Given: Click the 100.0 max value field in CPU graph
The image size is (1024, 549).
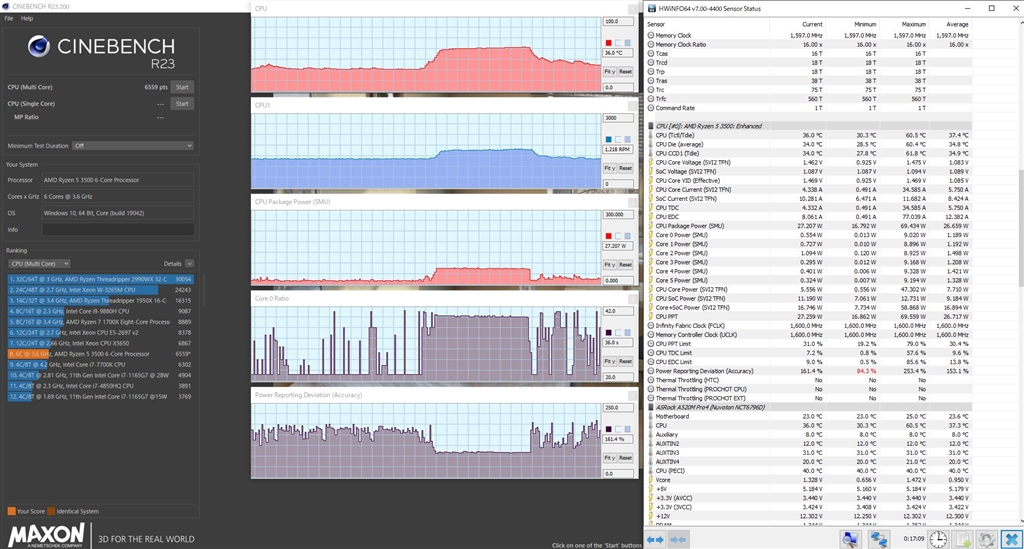Looking at the screenshot, I should point(618,21).
